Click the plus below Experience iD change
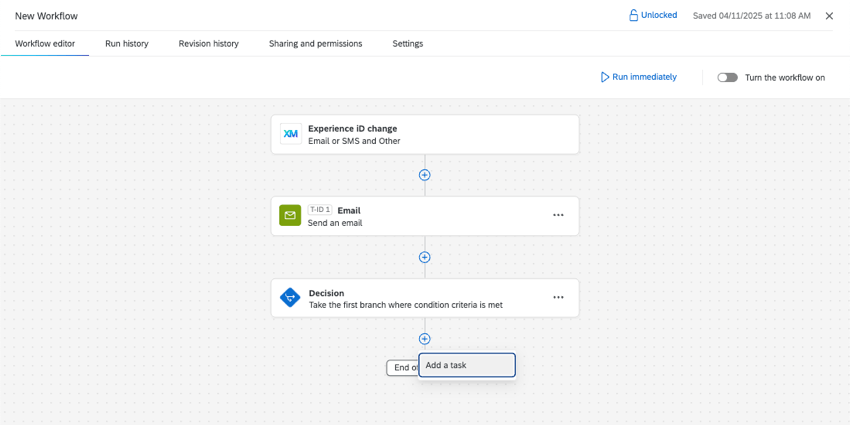 (x=424, y=175)
